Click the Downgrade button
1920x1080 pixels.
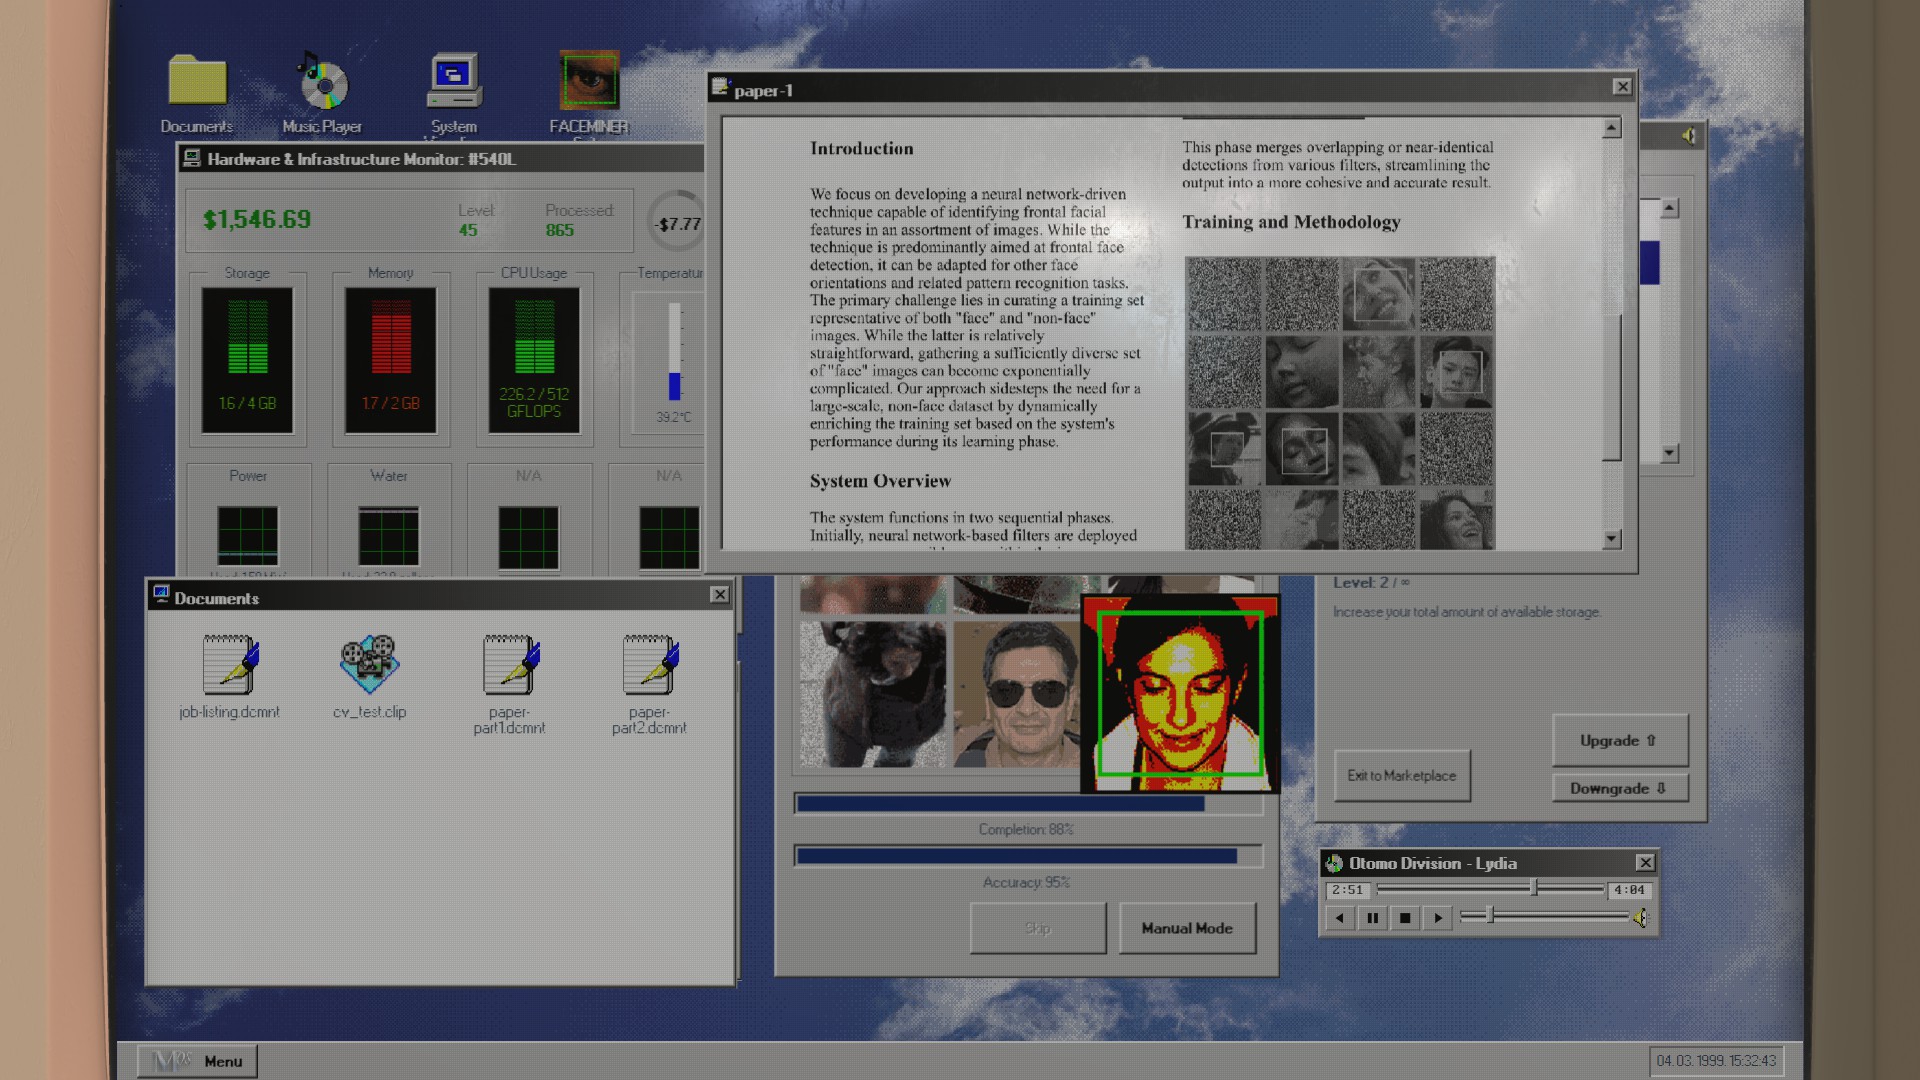click(x=1619, y=789)
